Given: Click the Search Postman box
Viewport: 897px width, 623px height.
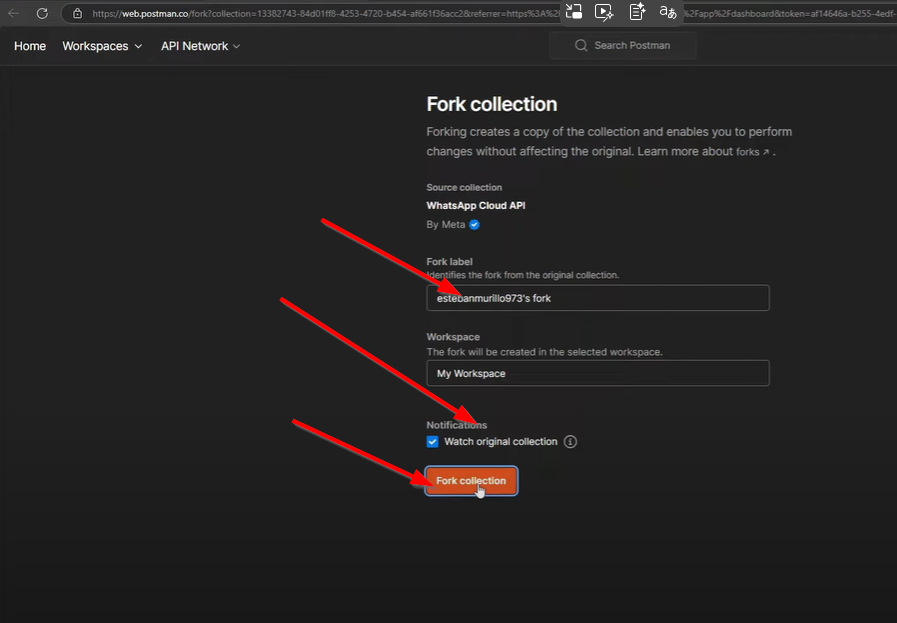Looking at the screenshot, I should [623, 45].
